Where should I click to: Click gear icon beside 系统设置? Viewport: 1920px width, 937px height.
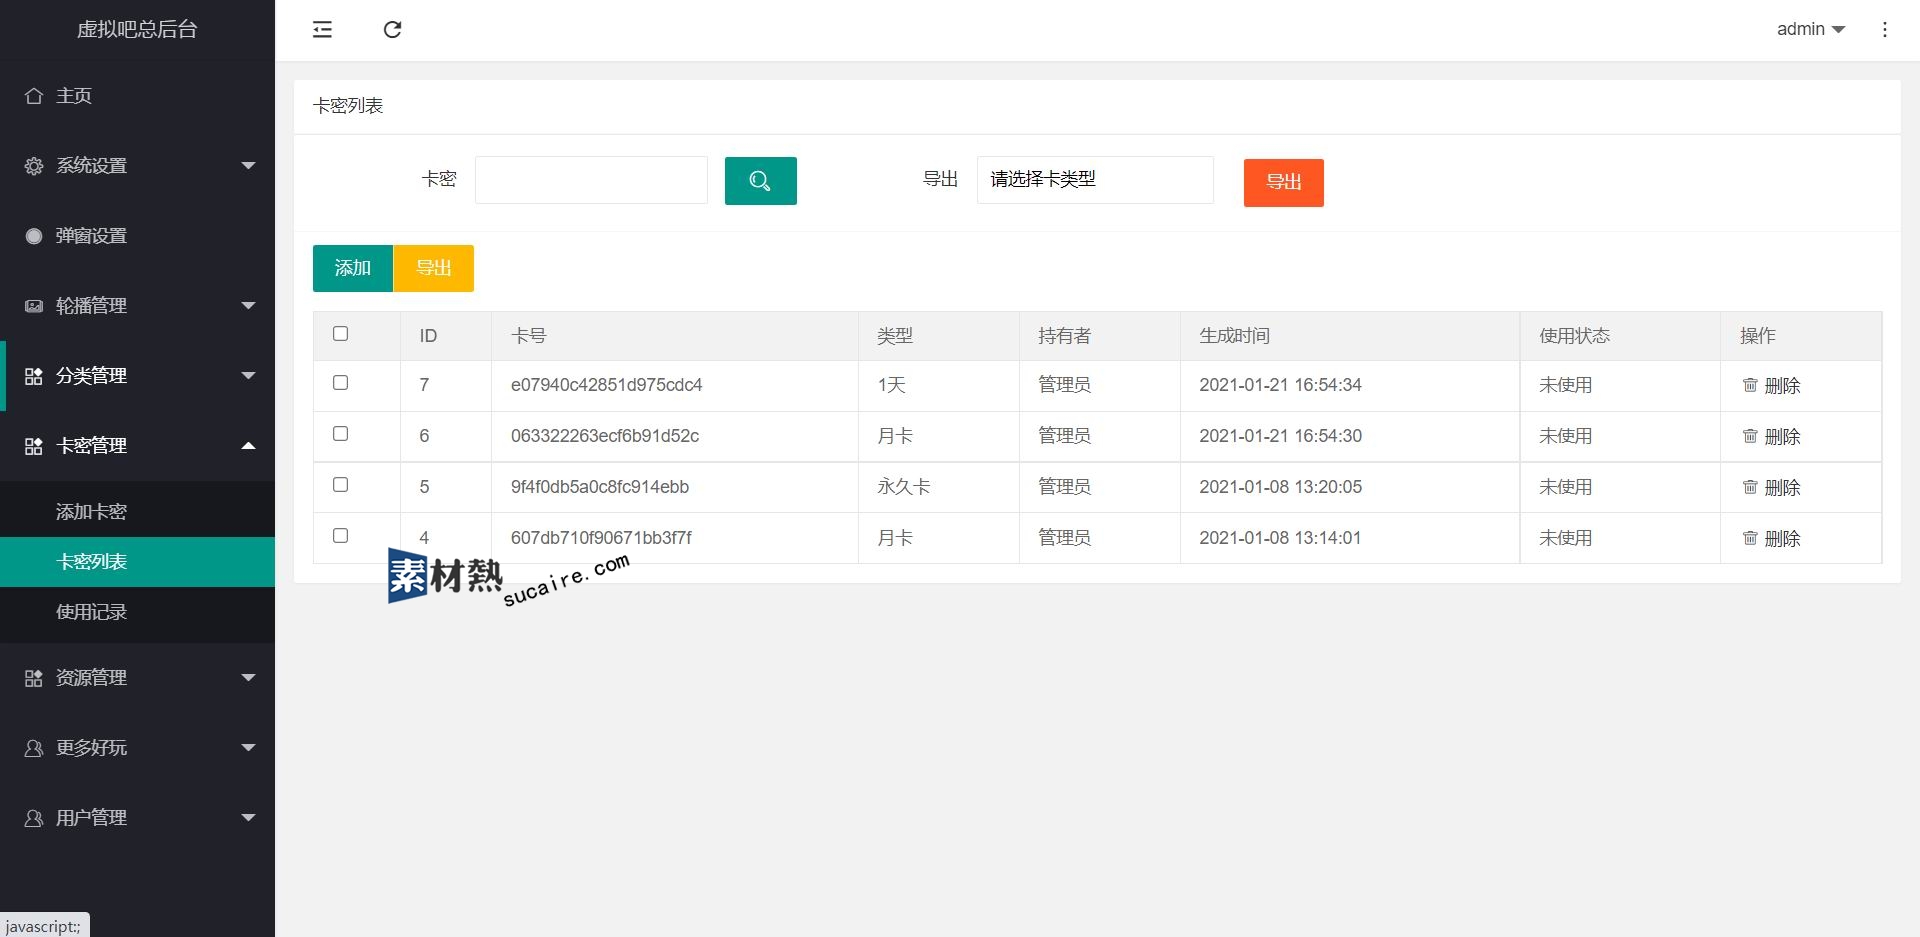click(34, 166)
